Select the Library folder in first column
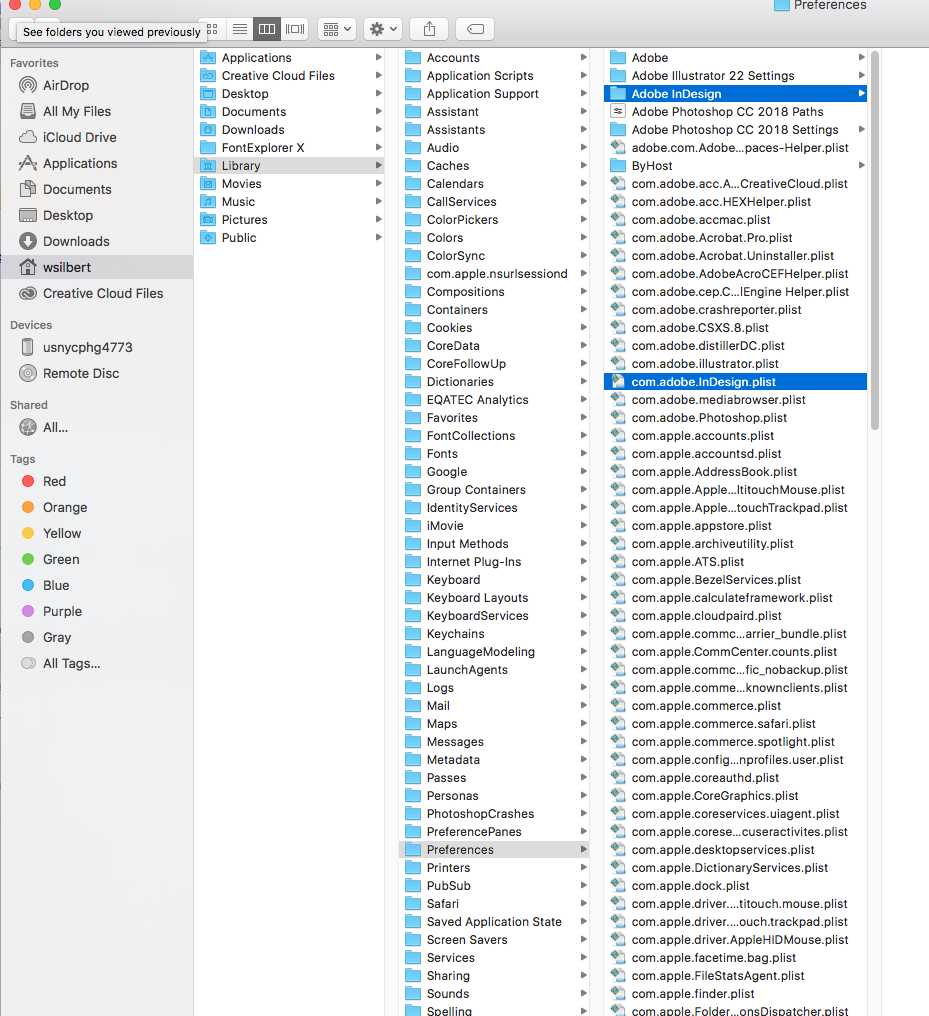The width and height of the screenshot is (929, 1016). coord(290,166)
